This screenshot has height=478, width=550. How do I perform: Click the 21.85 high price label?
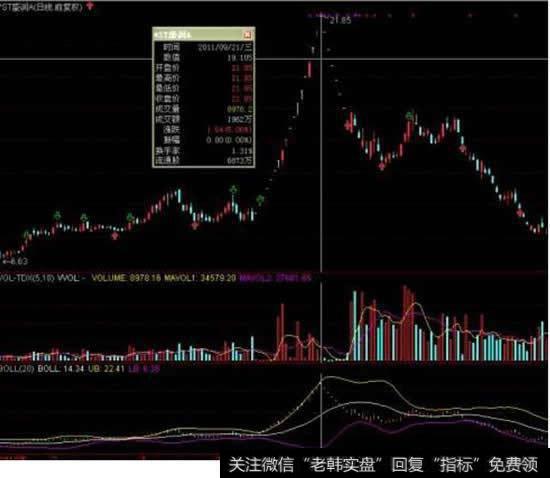pyautogui.click(x=340, y=20)
